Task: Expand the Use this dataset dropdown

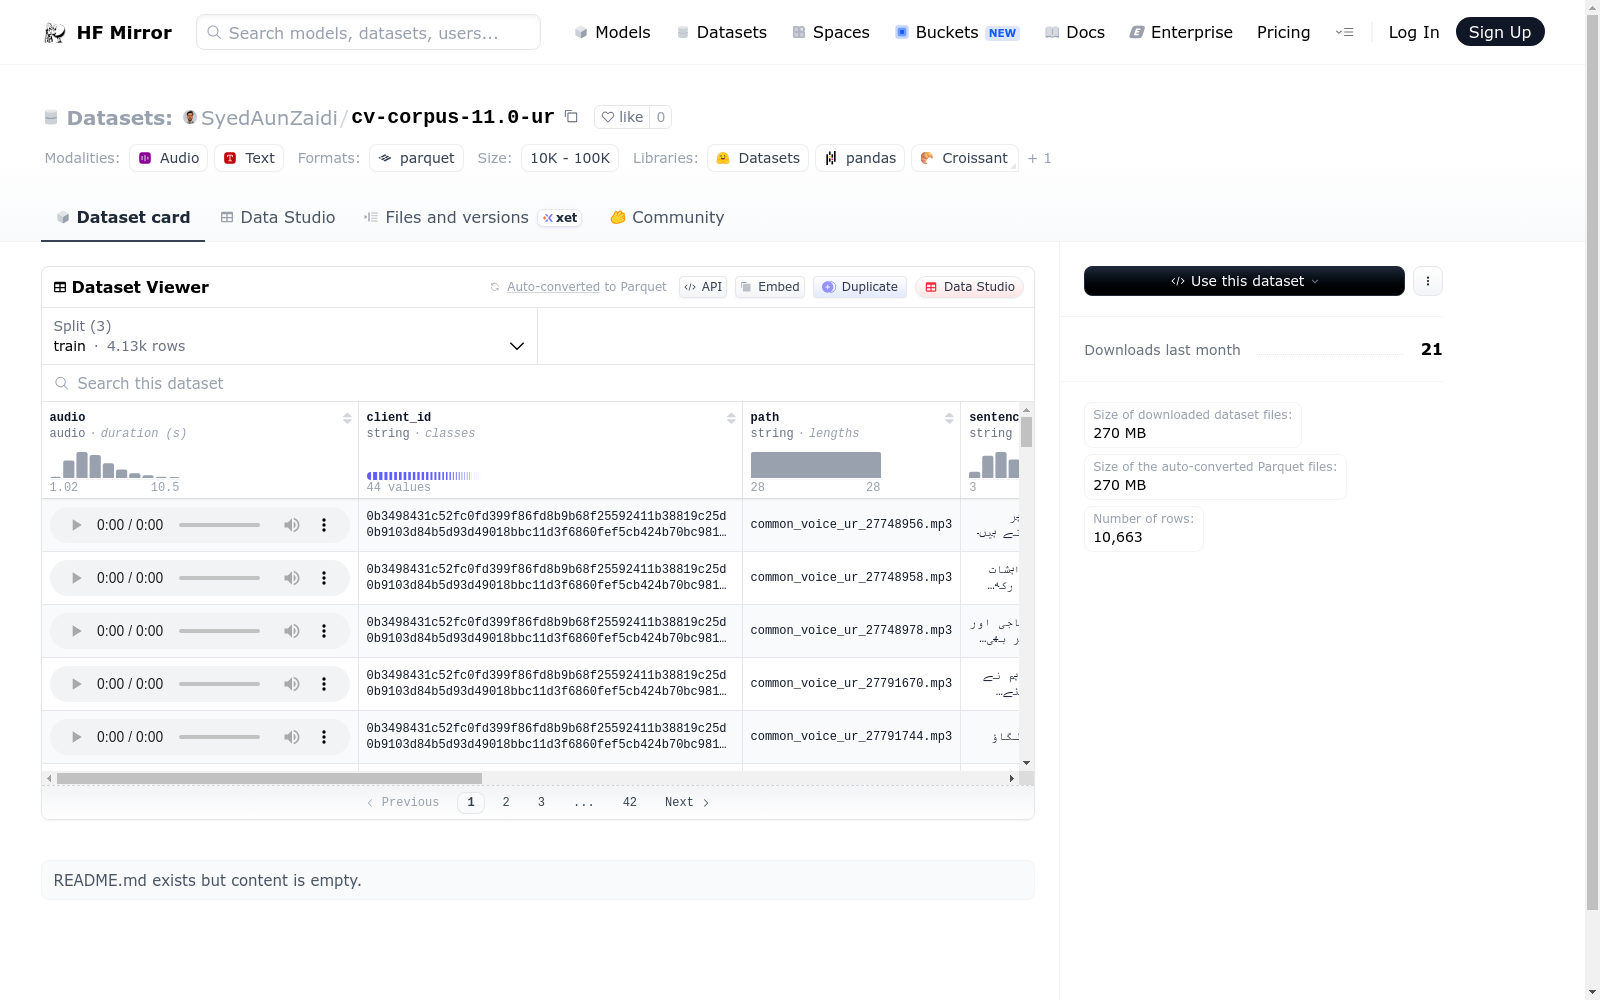Action: click(1244, 281)
